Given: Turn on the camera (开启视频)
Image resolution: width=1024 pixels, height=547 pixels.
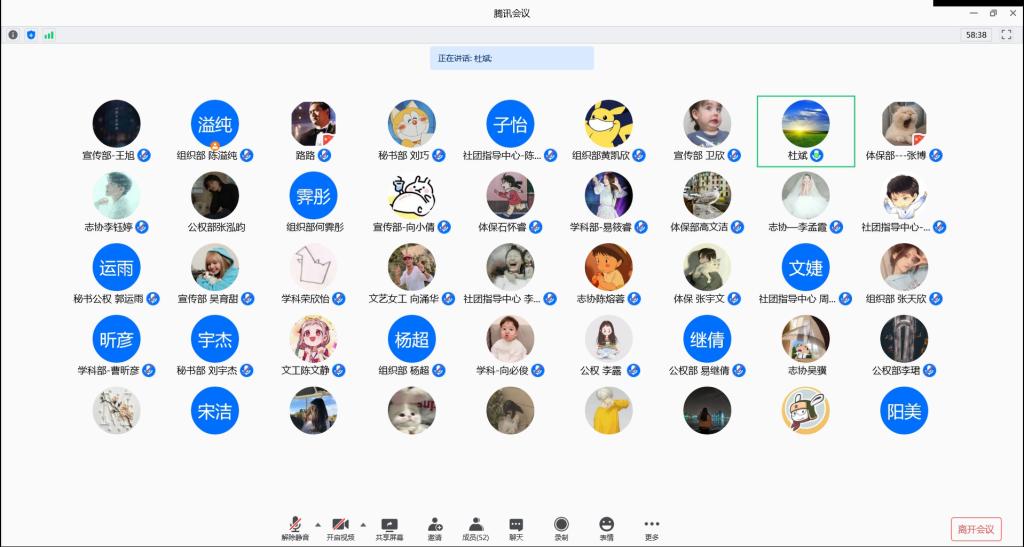Looking at the screenshot, I should (340, 527).
